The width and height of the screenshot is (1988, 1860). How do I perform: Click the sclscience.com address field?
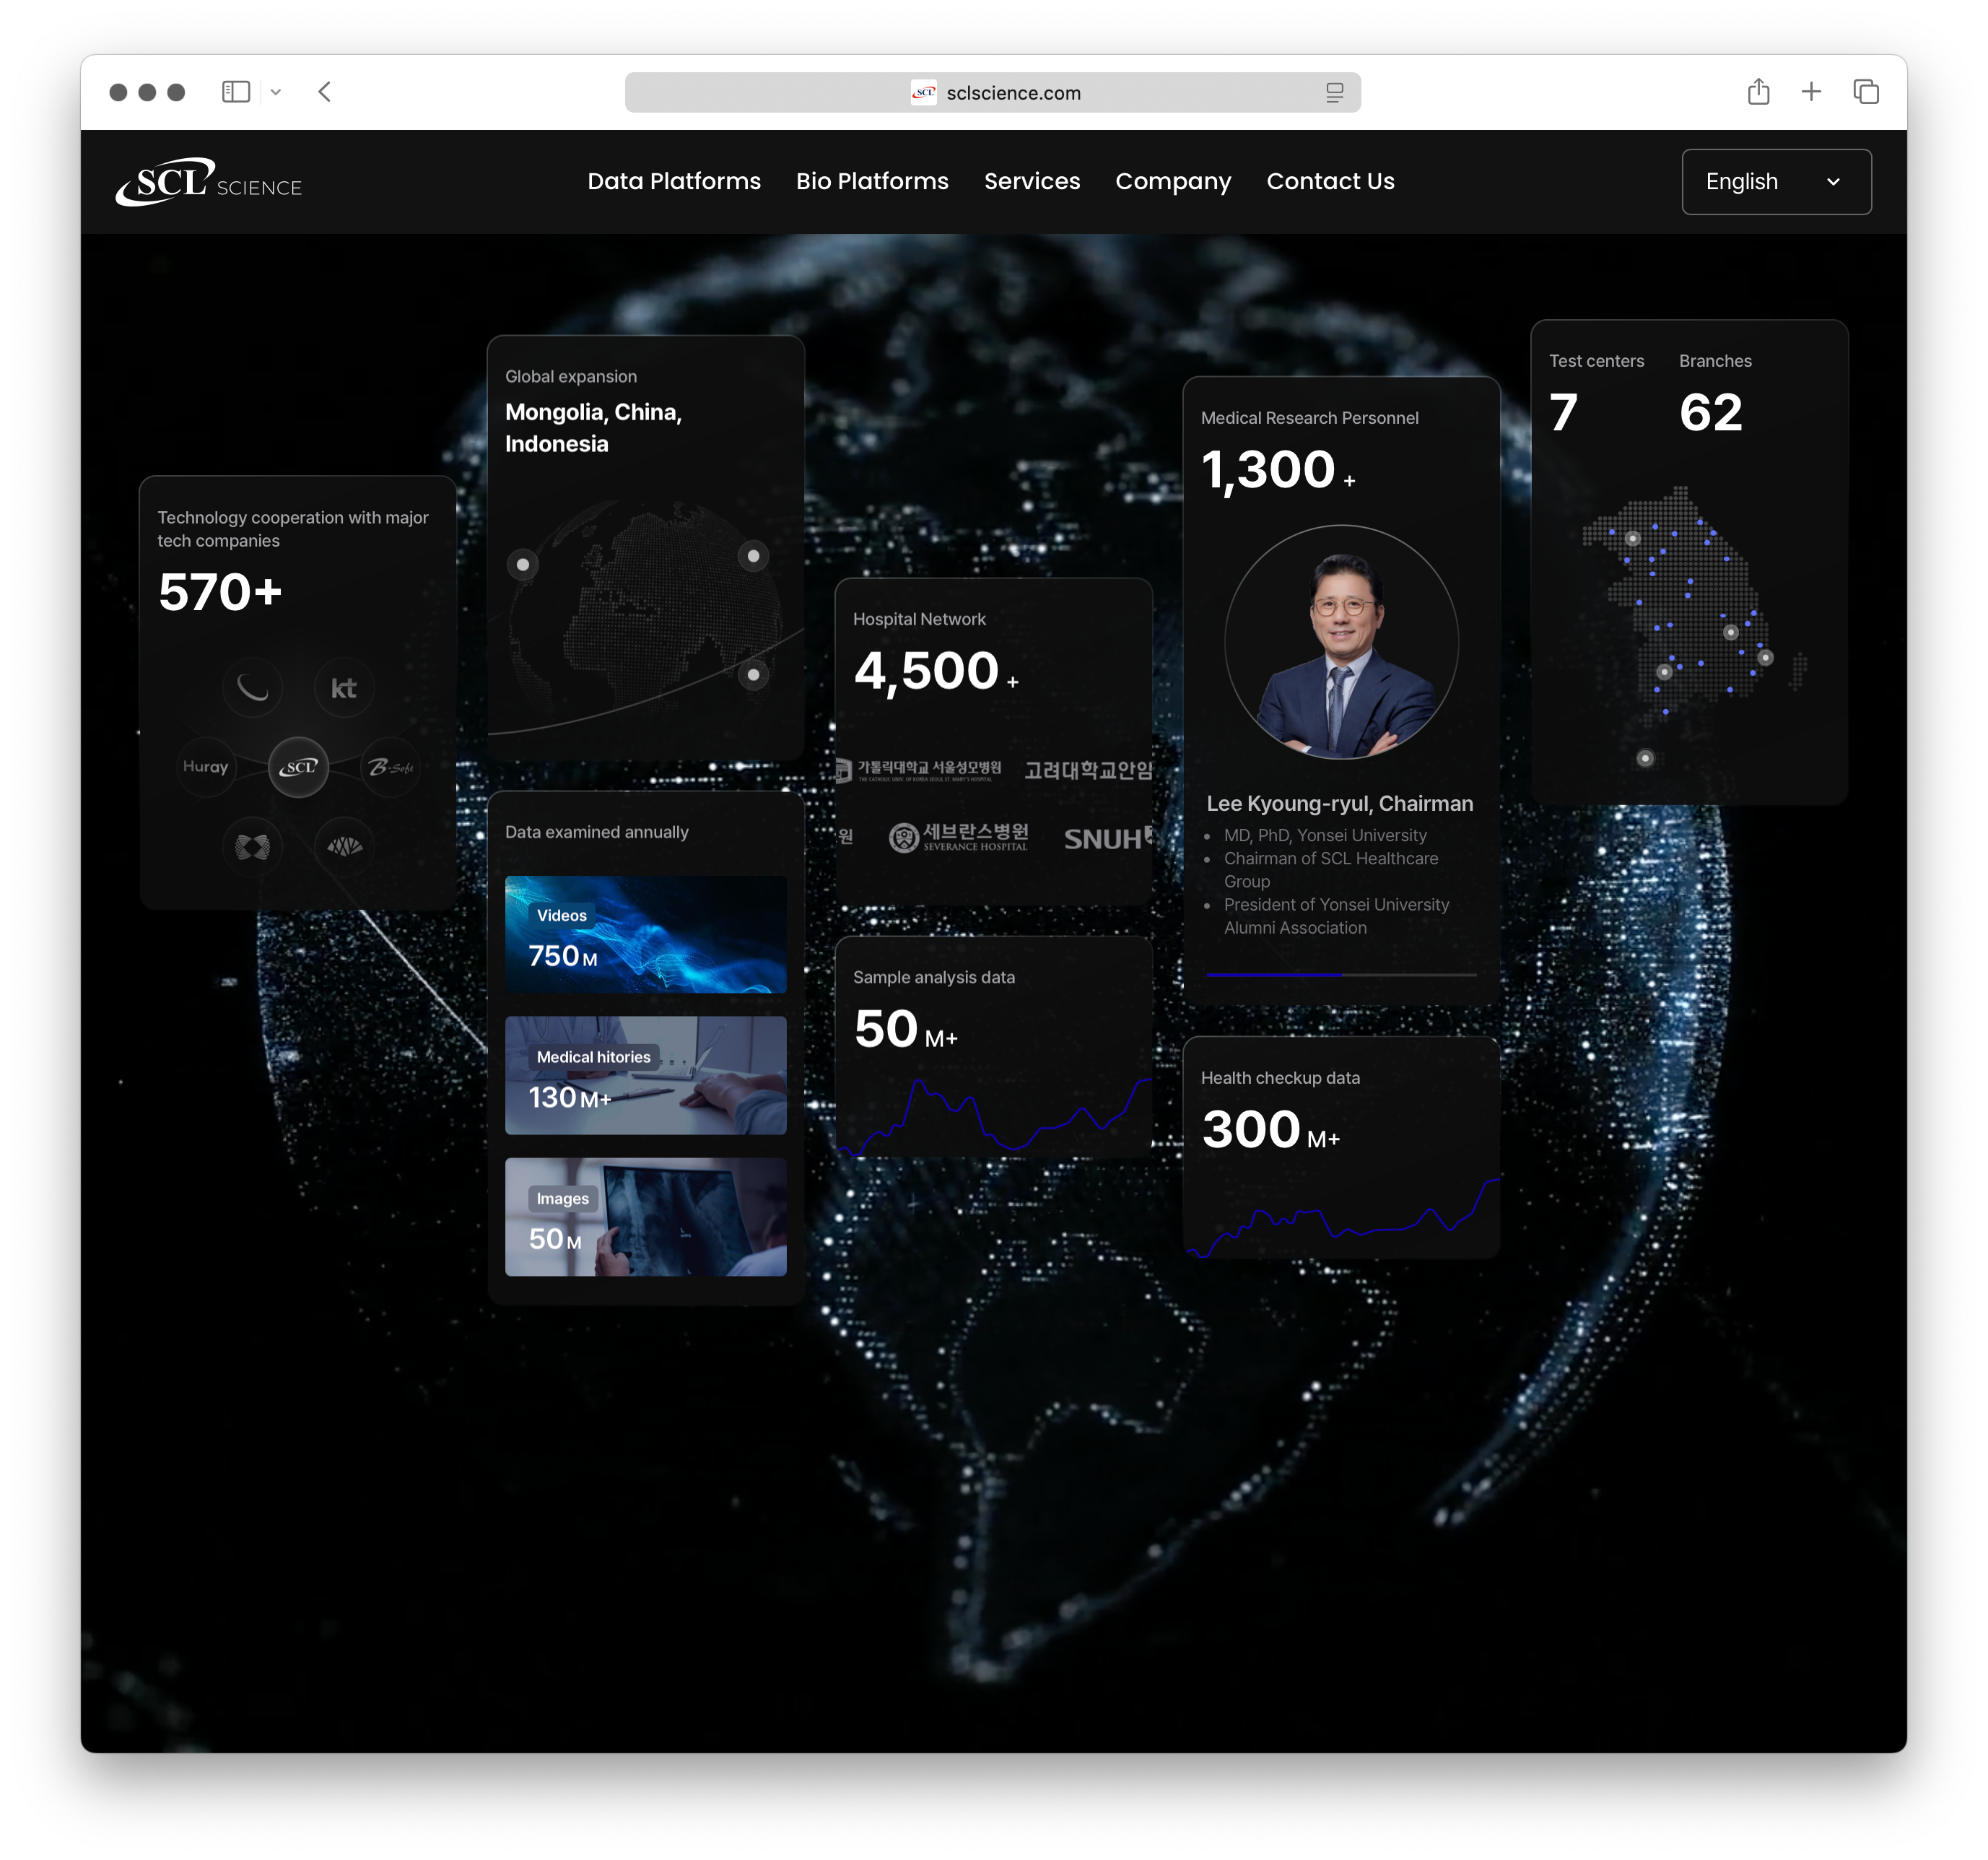pos(993,92)
